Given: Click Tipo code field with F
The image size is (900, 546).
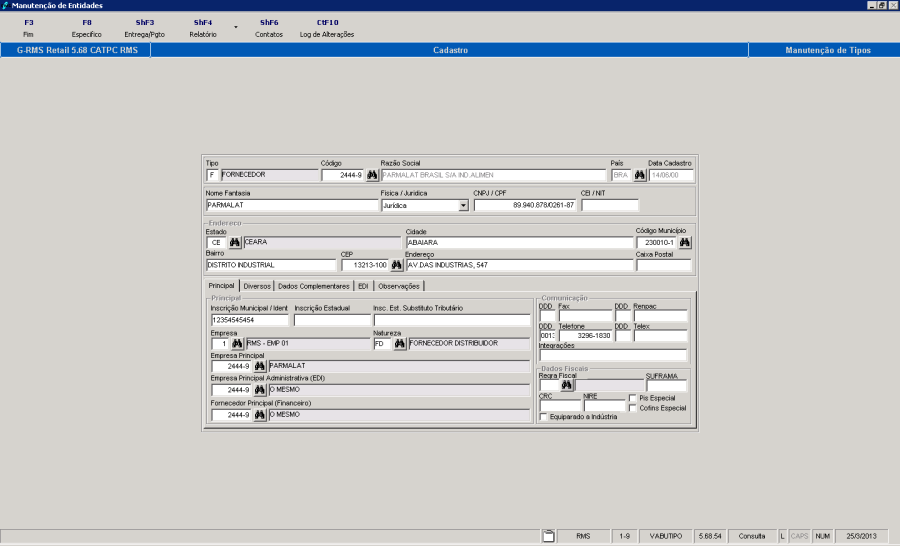Looking at the screenshot, I should [x=212, y=175].
